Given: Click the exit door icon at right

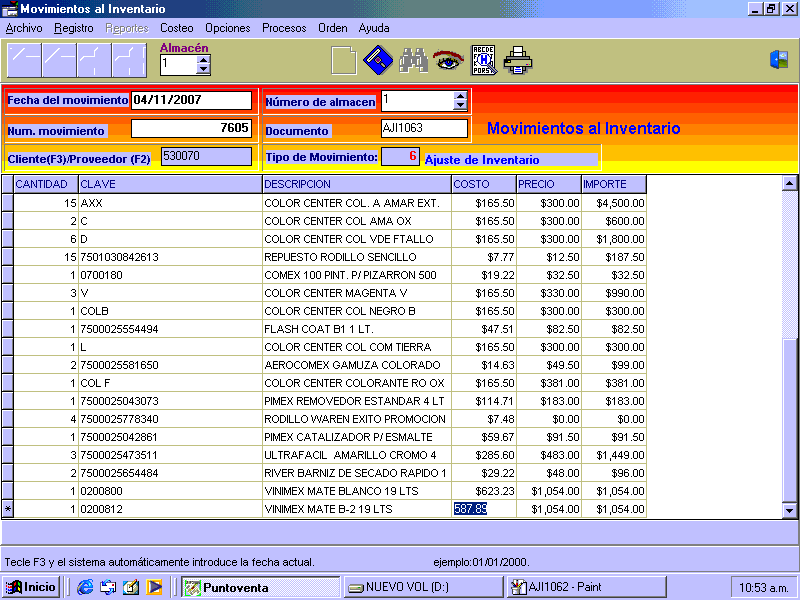Looking at the screenshot, I should coord(778,60).
